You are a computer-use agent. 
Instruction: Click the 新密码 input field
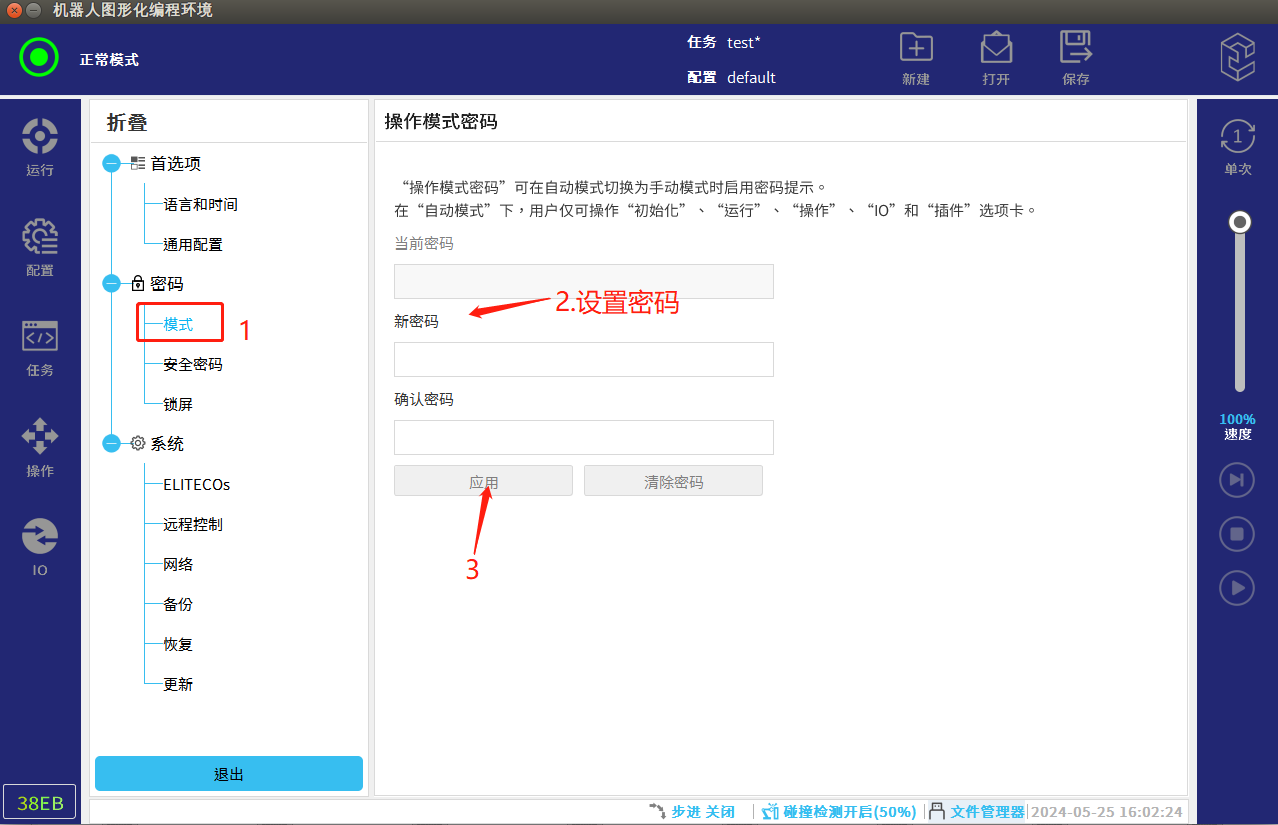point(583,360)
